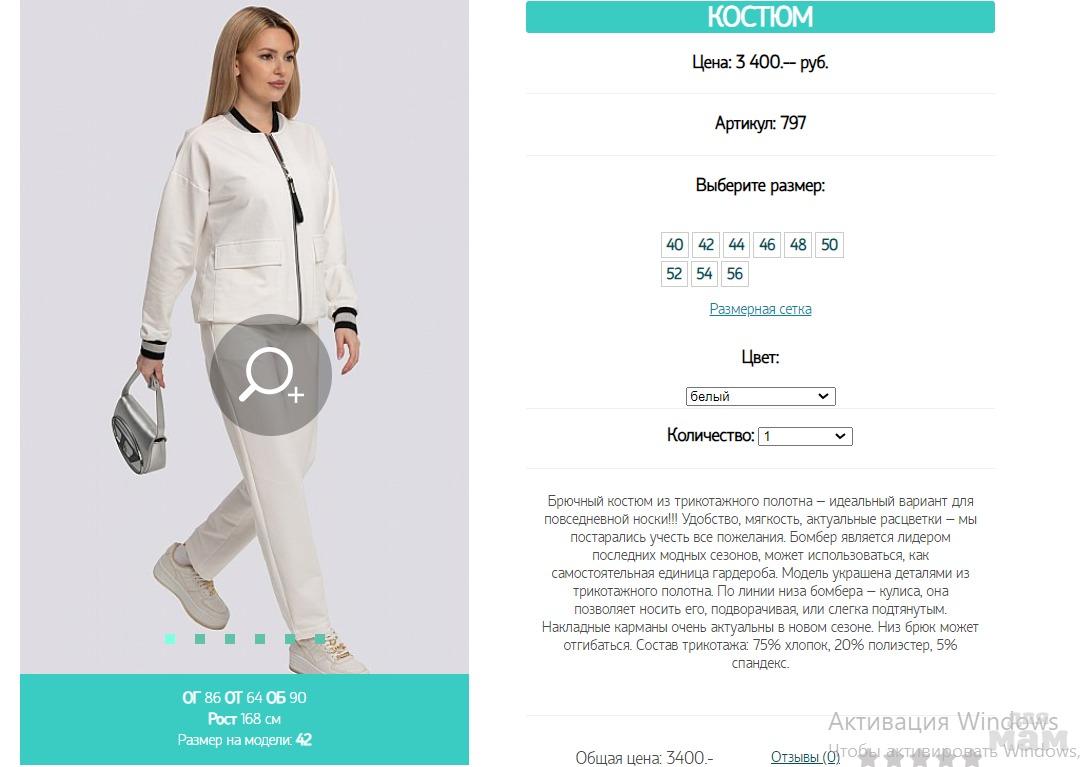Choose size 52

674,274
